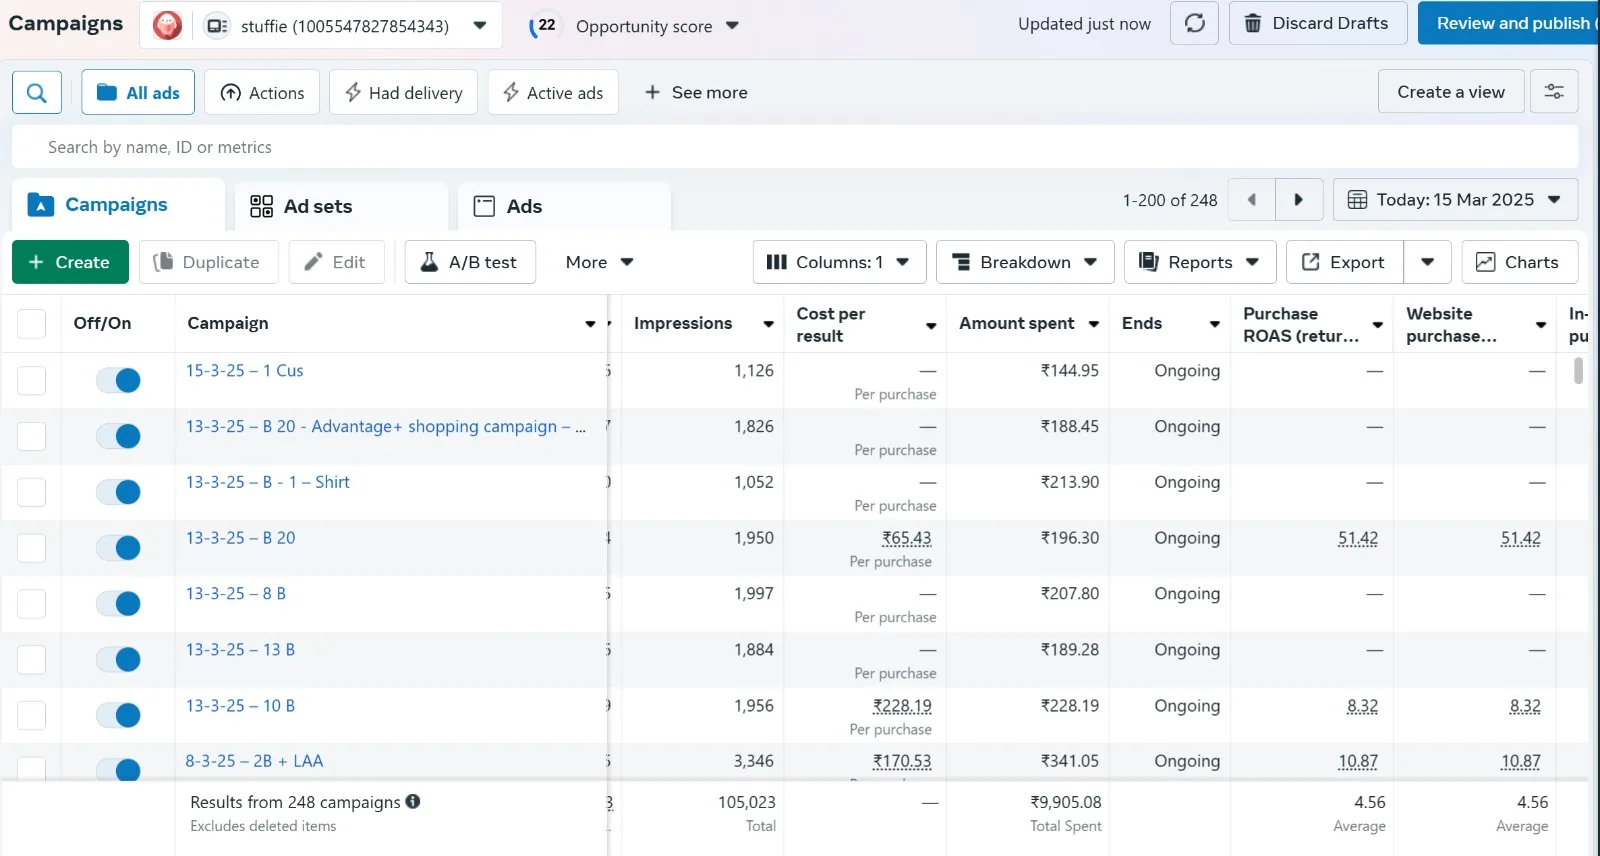
Task: Open the More actions dropdown
Action: tap(599, 262)
